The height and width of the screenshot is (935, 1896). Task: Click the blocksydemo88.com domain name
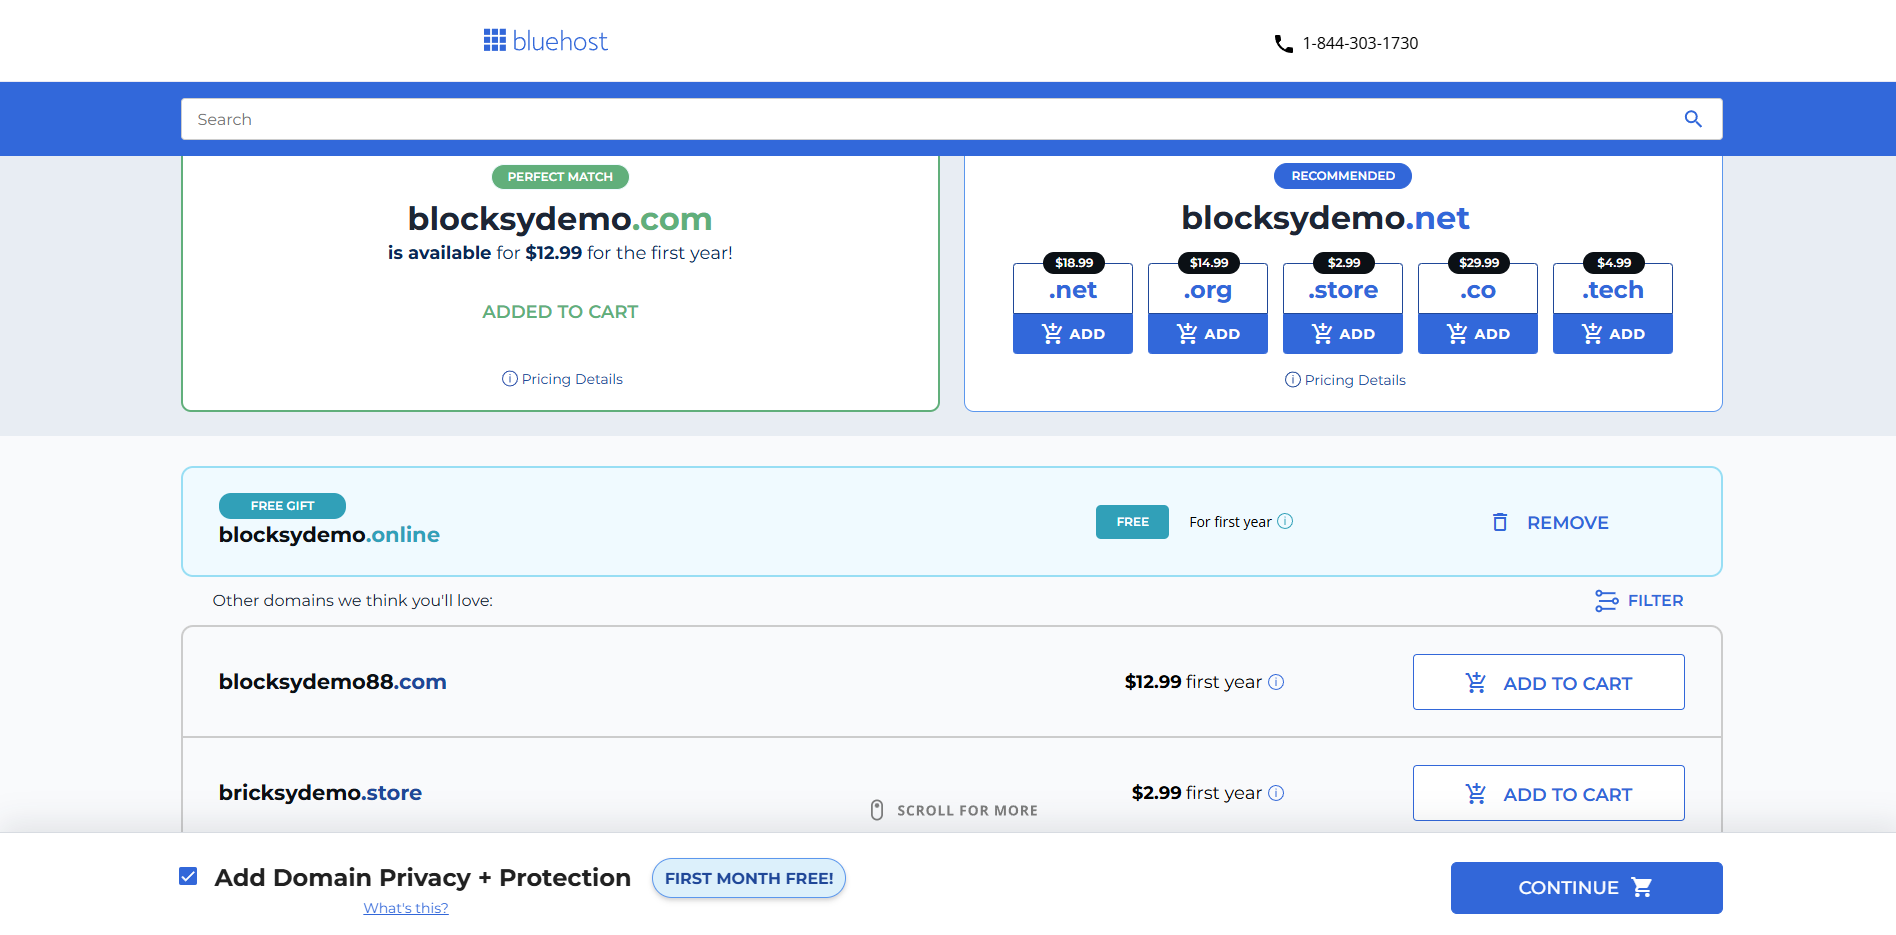point(333,682)
